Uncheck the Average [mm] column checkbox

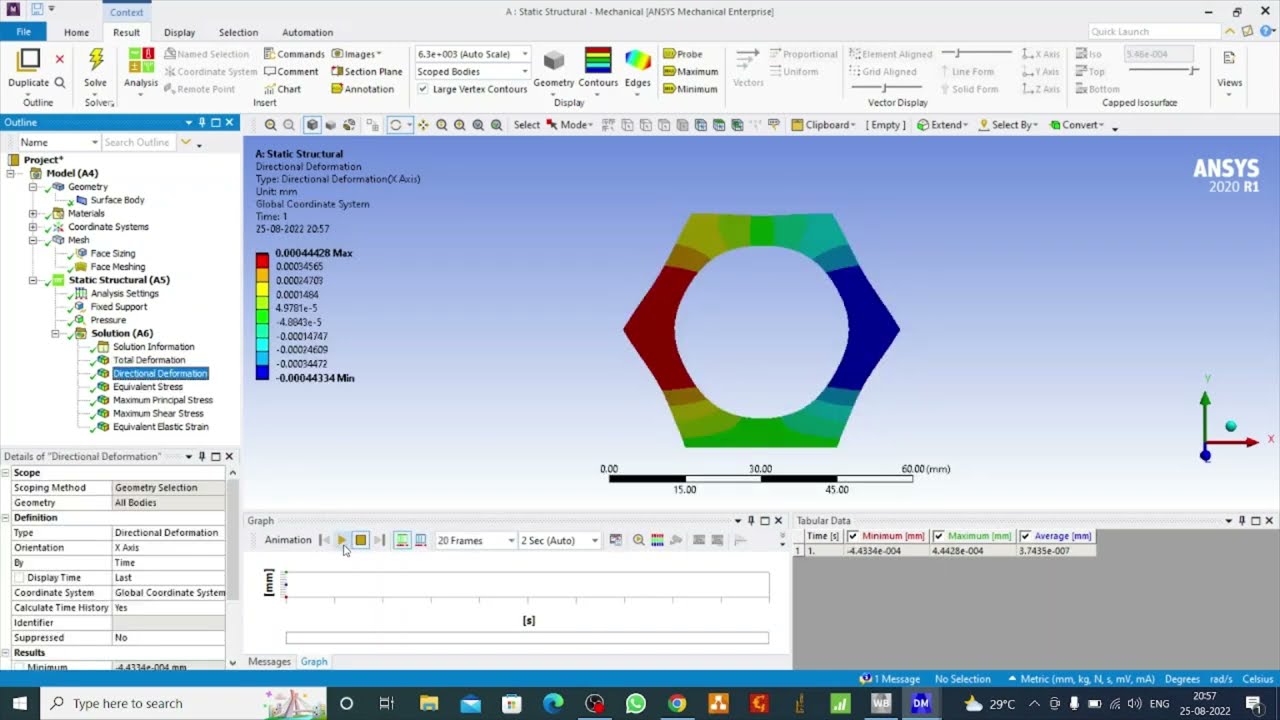point(1025,536)
